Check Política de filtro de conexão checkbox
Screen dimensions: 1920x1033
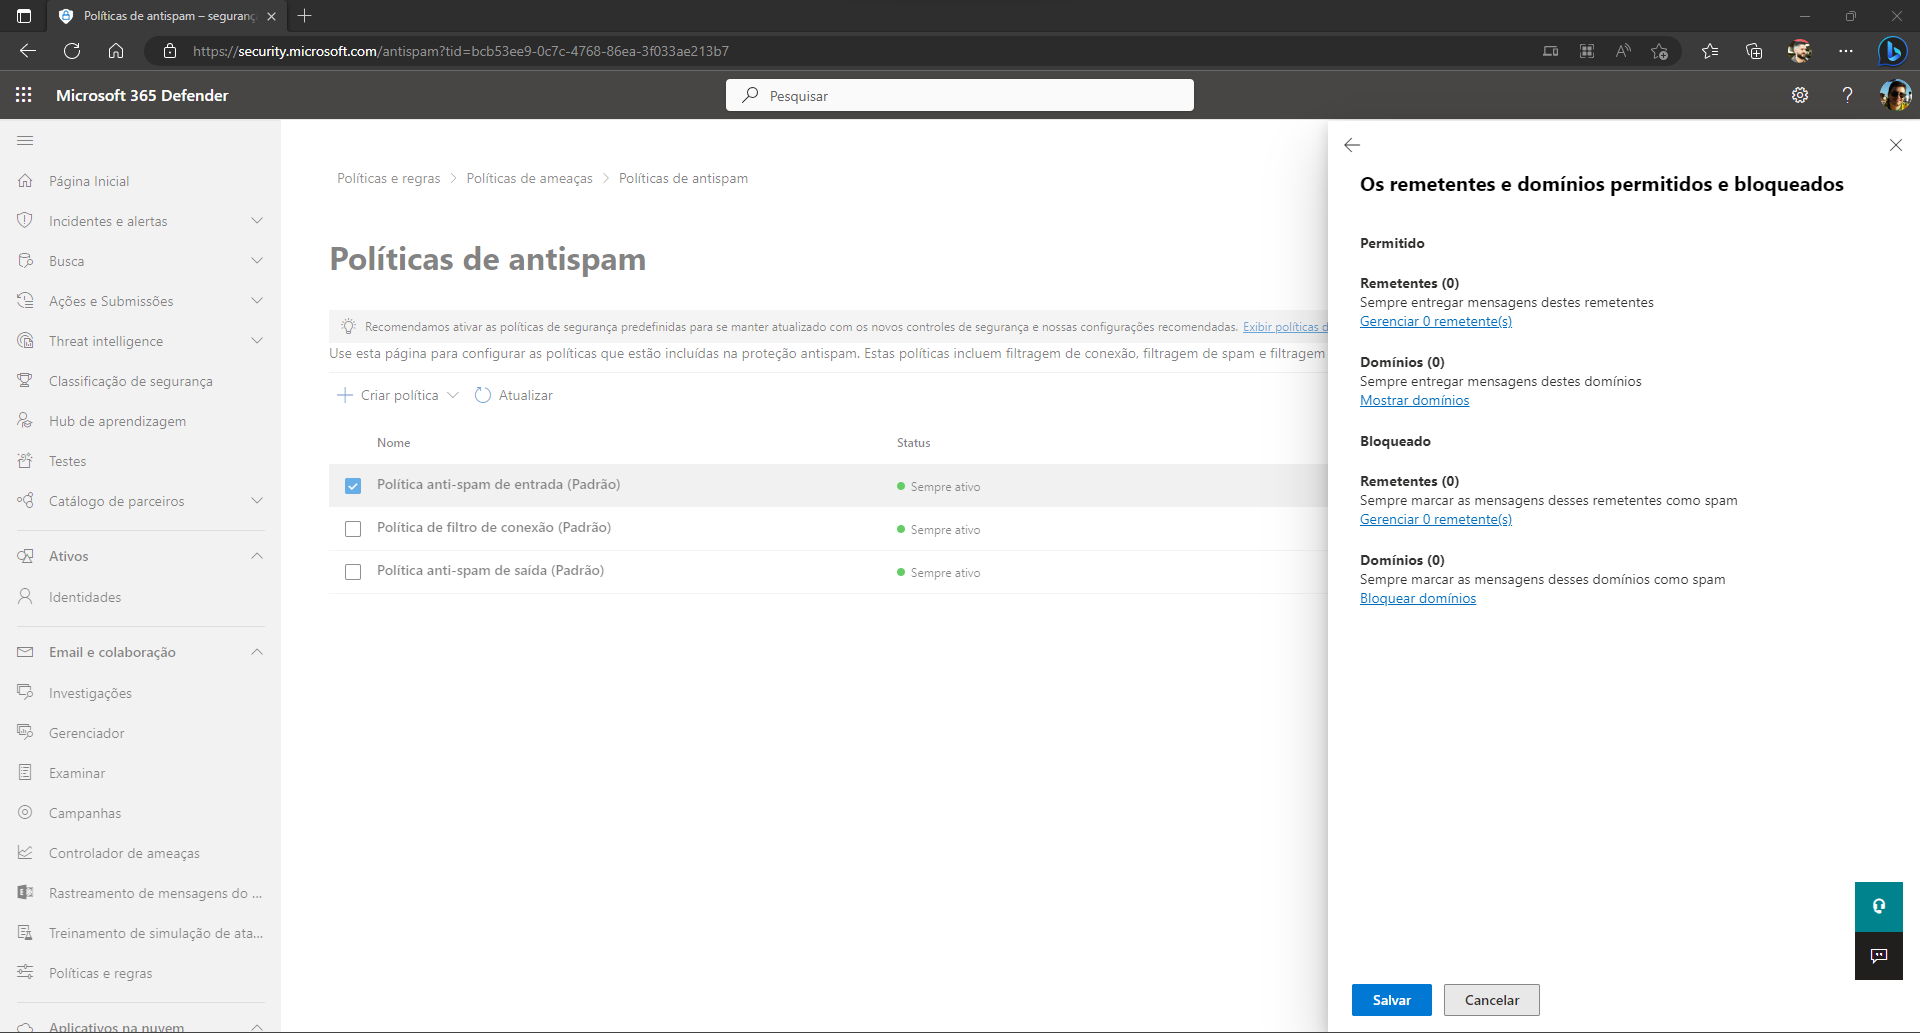pyautogui.click(x=353, y=529)
